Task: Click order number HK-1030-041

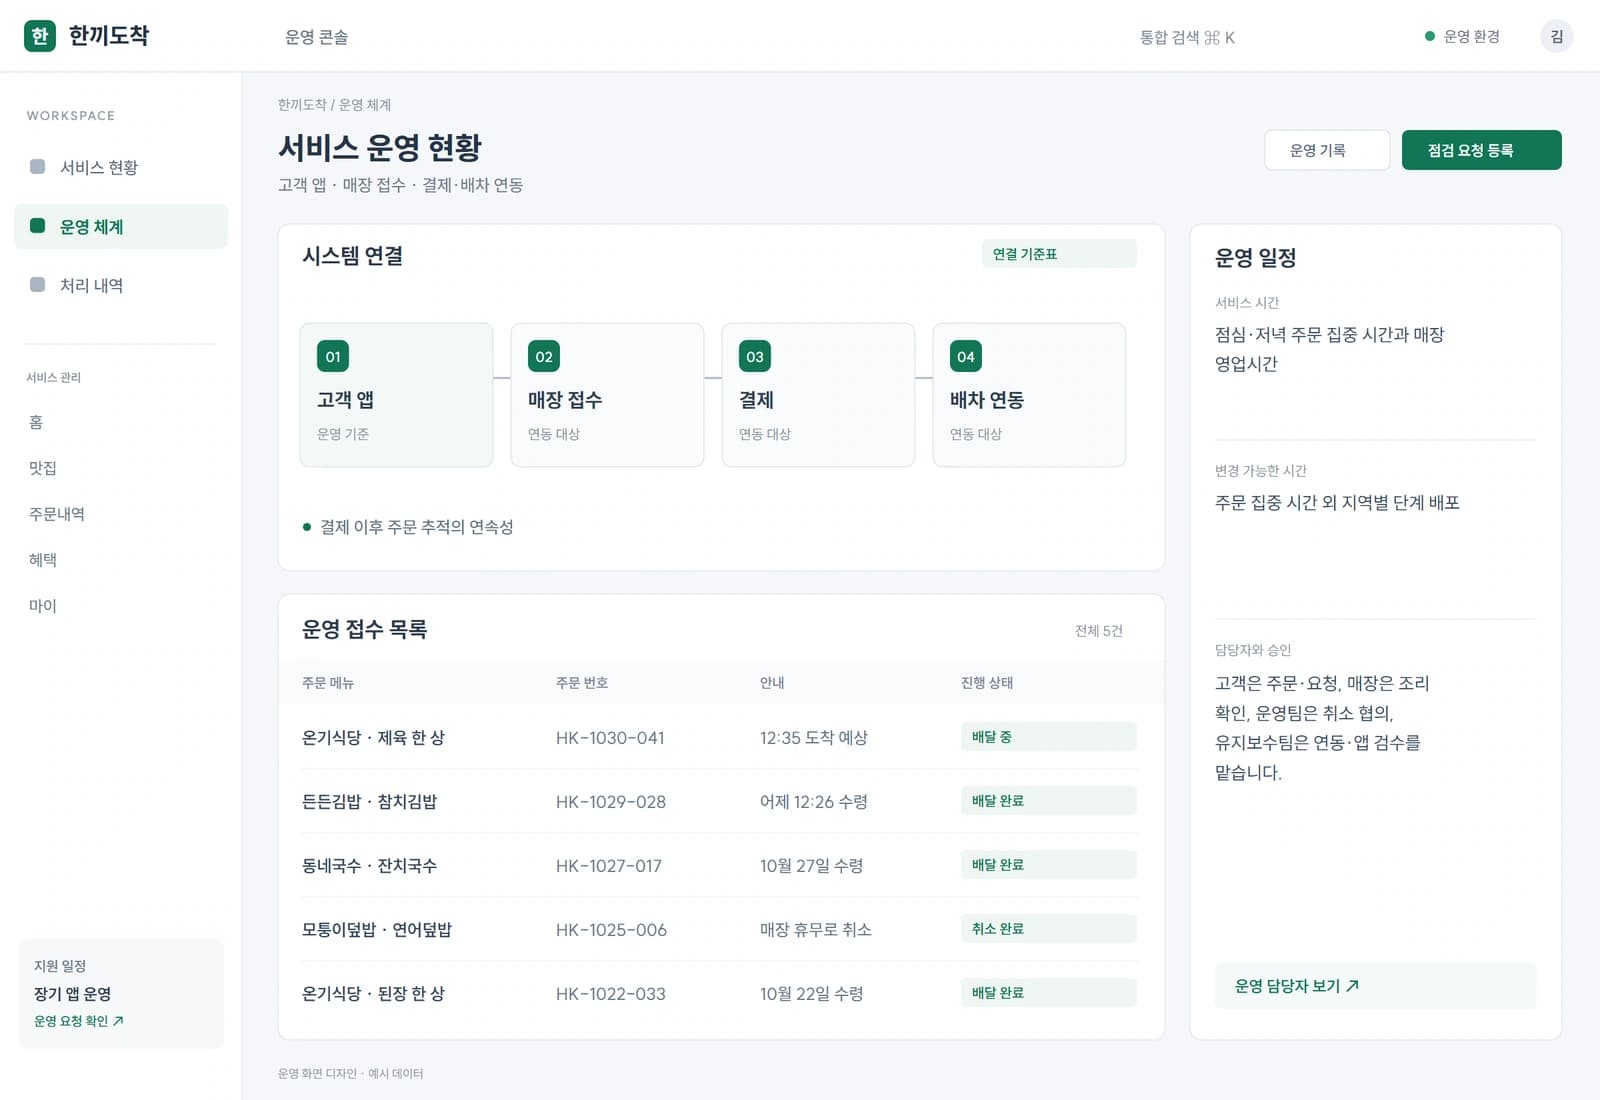Action: (x=610, y=738)
